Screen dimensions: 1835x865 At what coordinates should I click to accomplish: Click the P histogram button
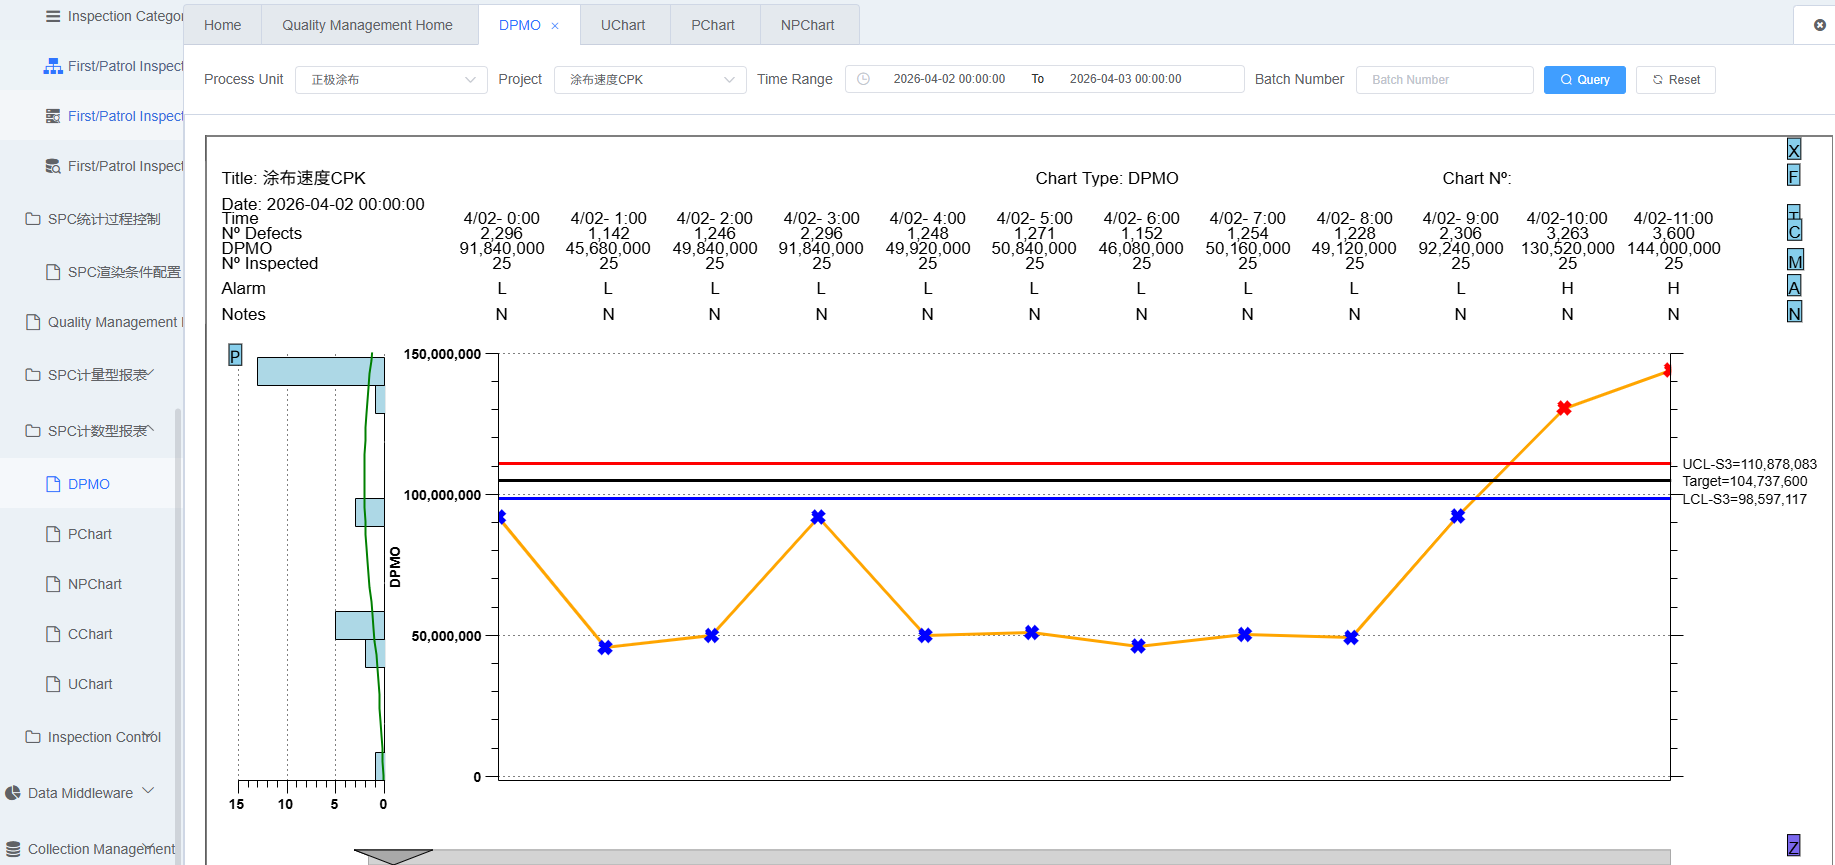pos(235,355)
